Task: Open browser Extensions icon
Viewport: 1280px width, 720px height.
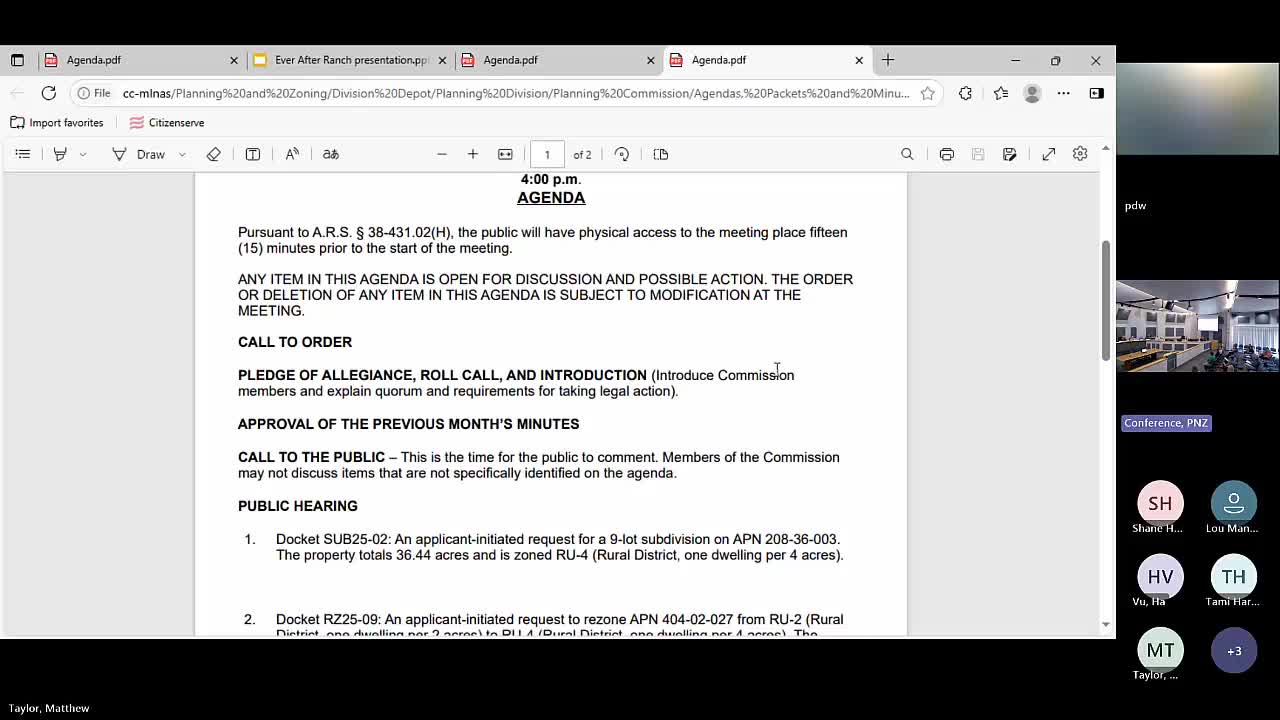Action: coord(965,93)
